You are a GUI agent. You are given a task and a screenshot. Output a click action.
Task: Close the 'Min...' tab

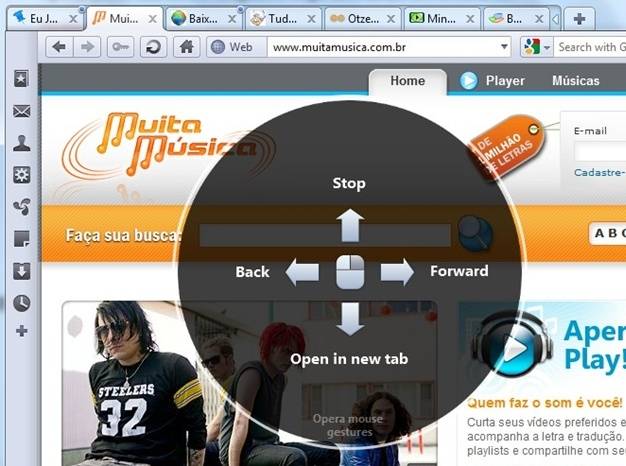(471, 19)
